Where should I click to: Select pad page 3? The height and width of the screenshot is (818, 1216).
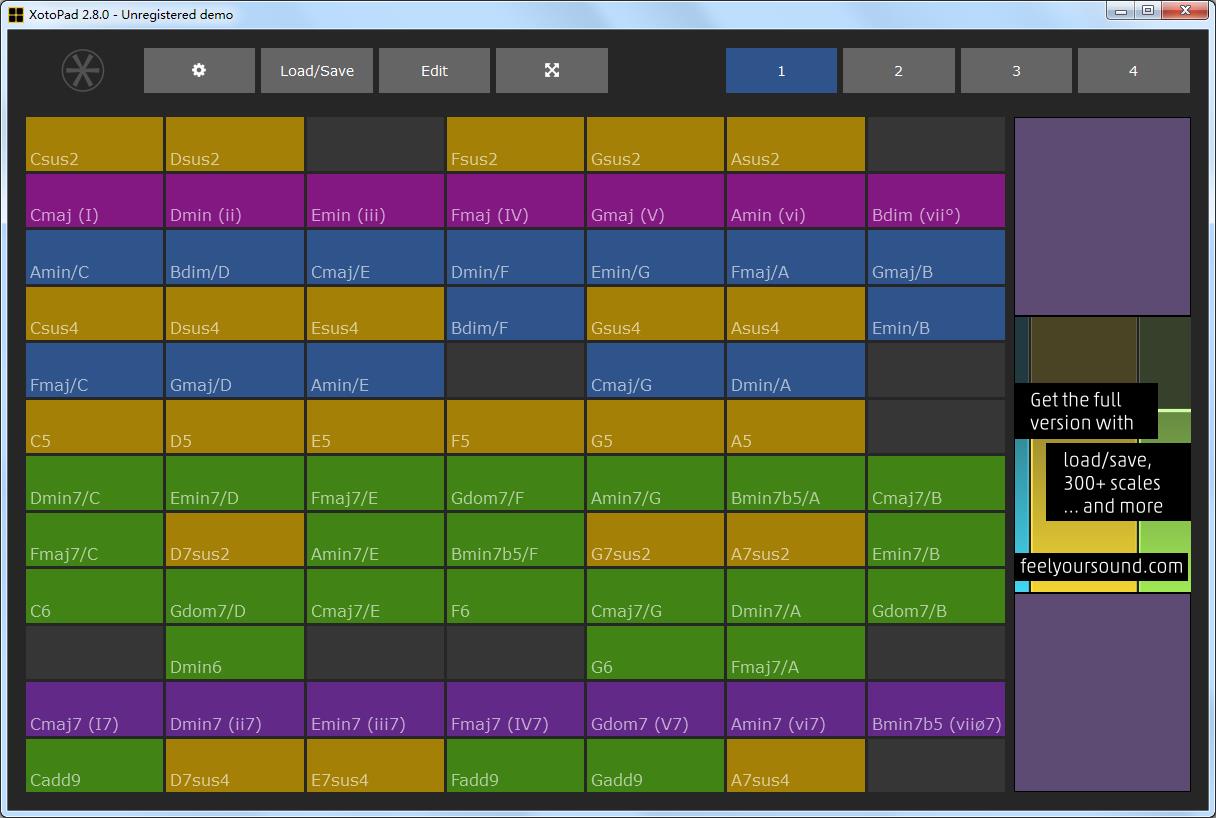(1016, 71)
